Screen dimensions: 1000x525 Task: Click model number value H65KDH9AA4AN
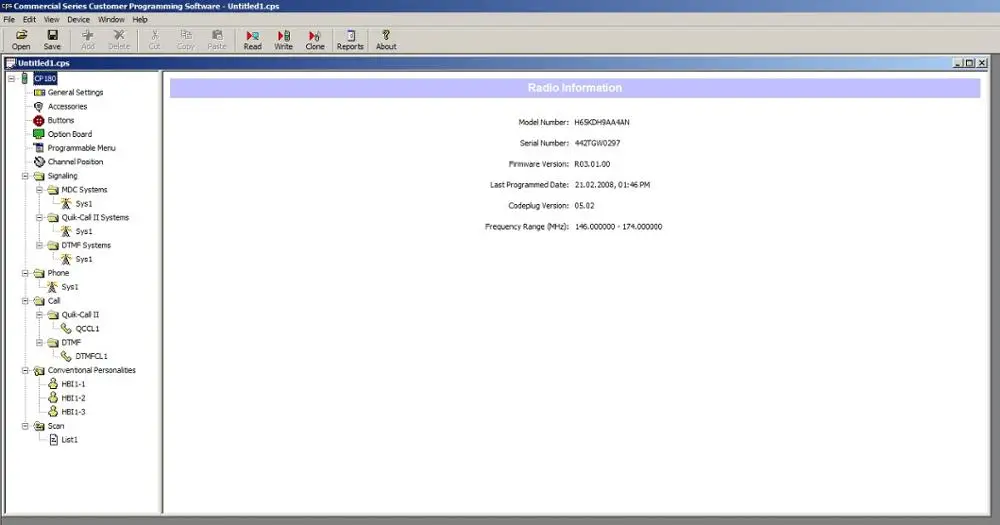tap(601, 122)
